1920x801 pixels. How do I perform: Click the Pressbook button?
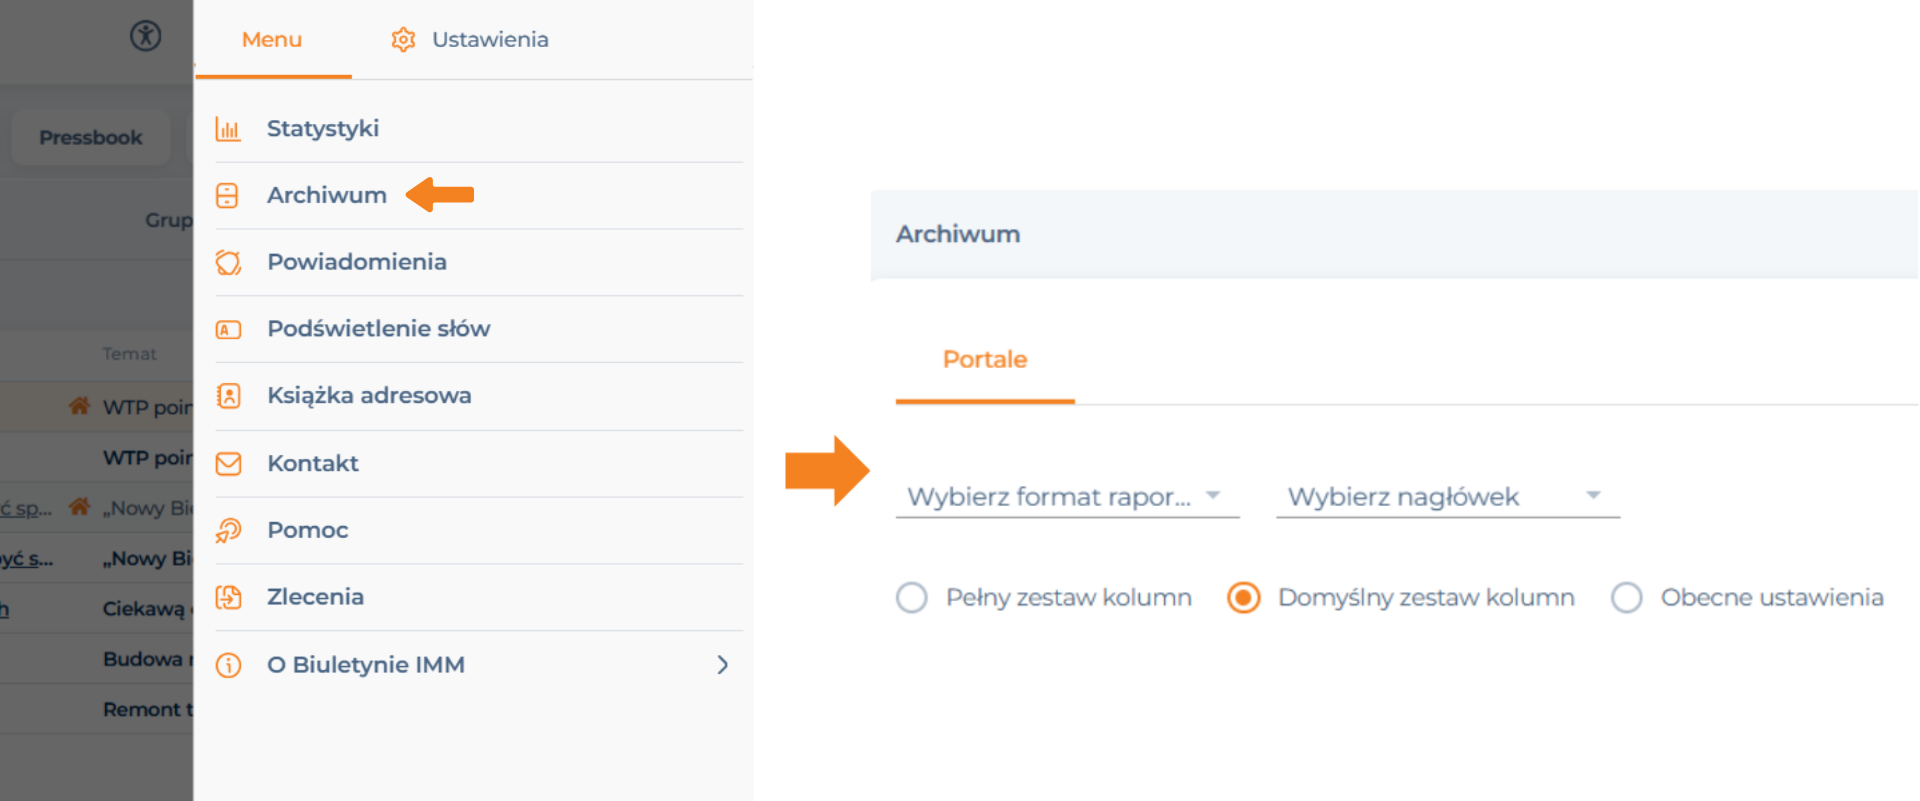click(91, 138)
